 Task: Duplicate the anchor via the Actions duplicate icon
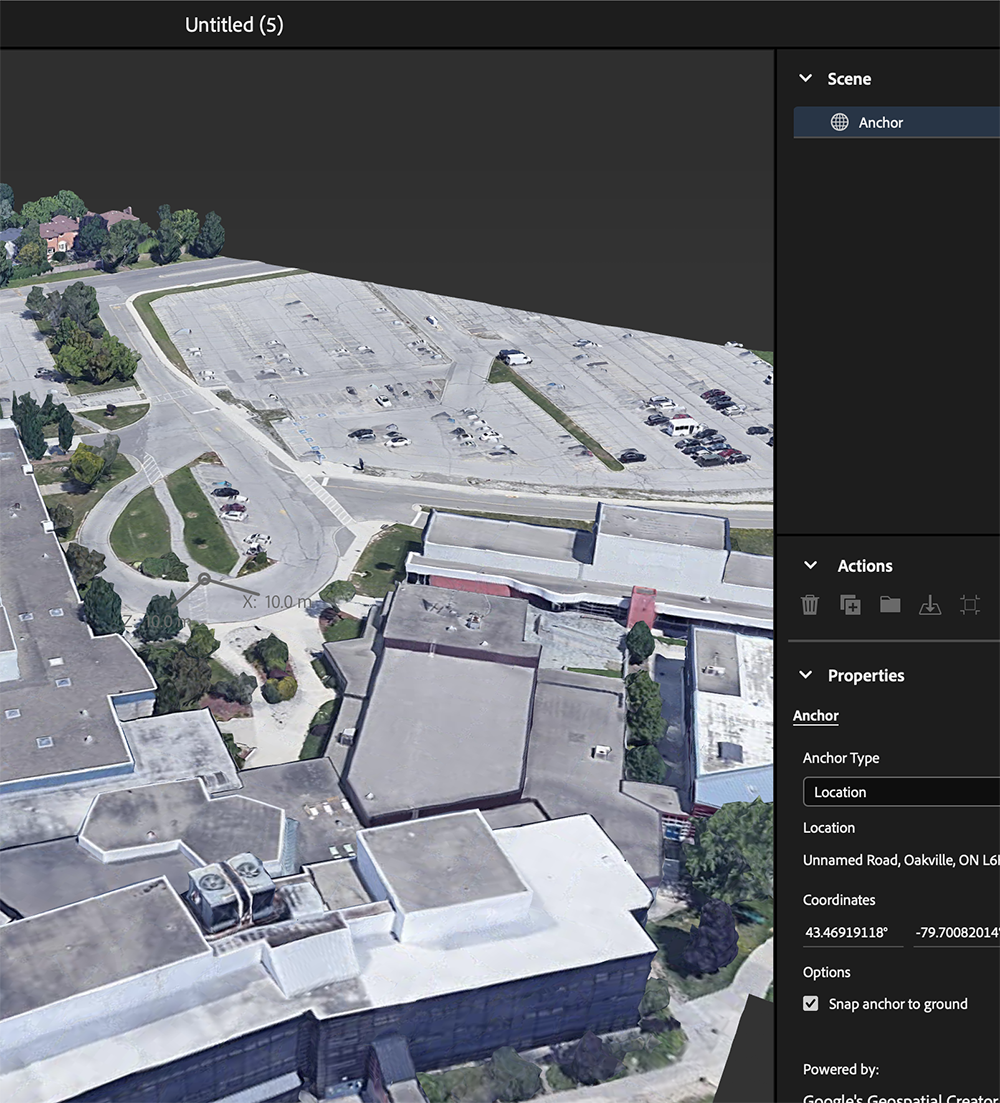tap(849, 605)
